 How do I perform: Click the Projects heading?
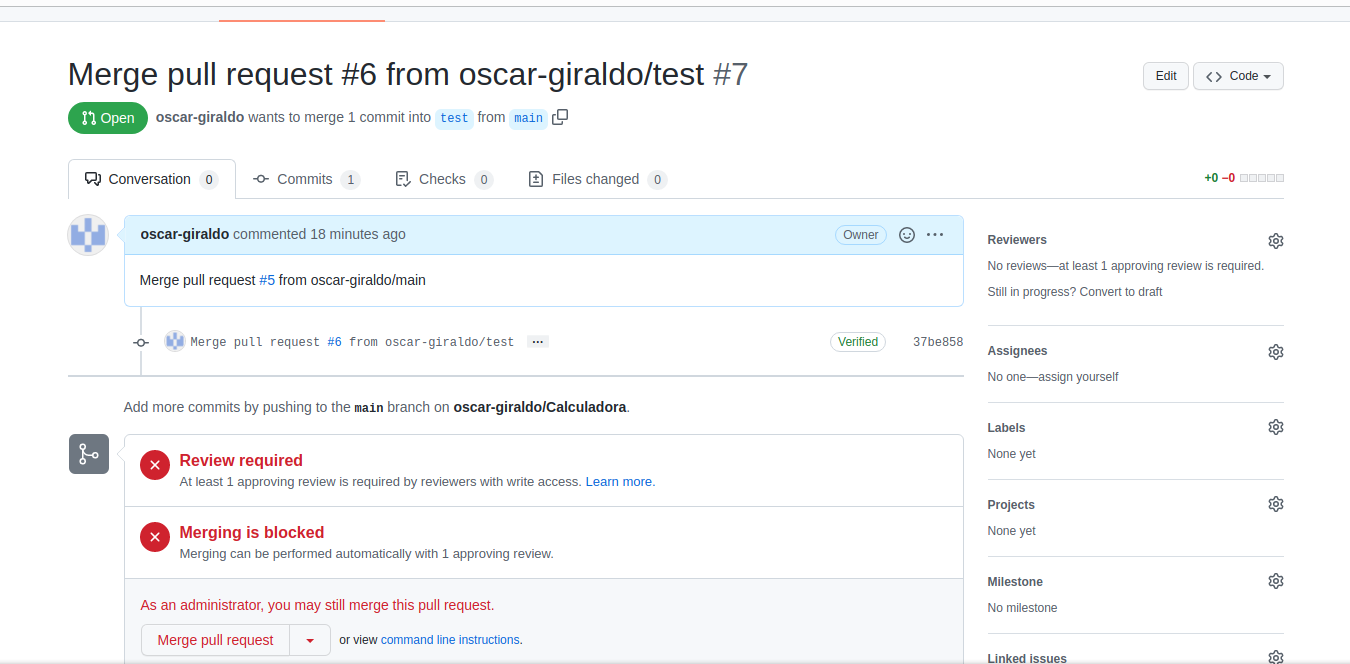point(1011,505)
